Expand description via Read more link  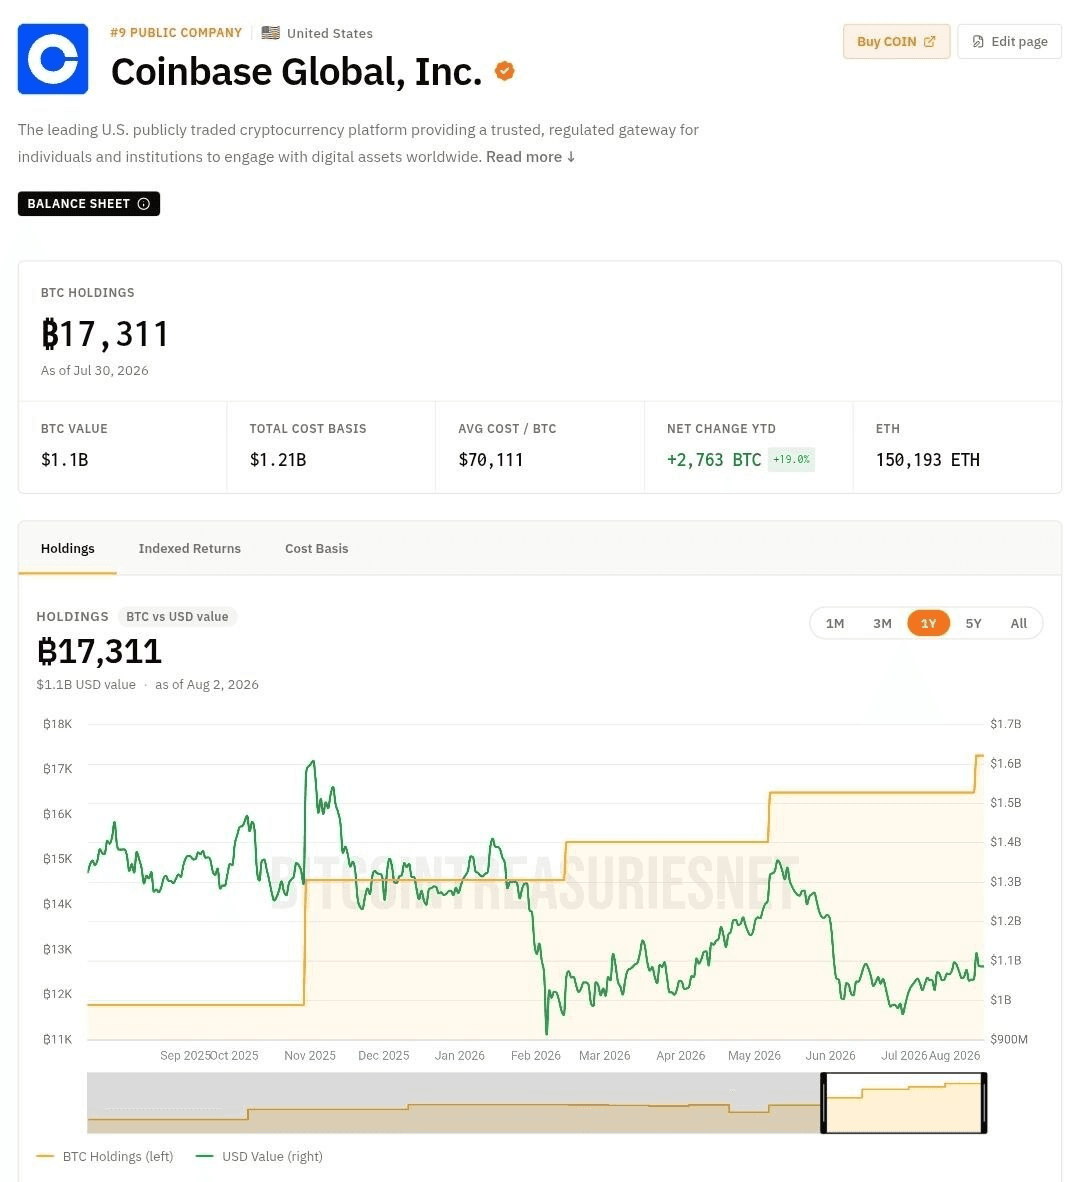pos(531,157)
